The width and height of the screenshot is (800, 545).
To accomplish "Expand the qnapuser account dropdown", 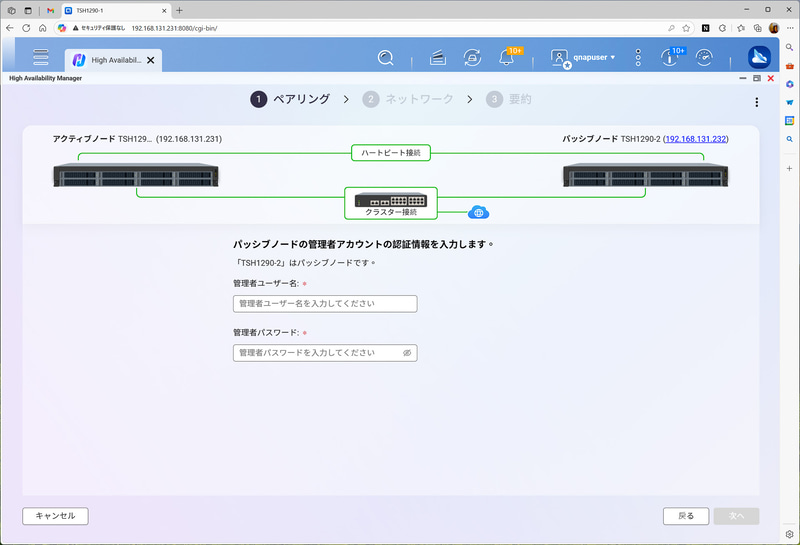I will pos(594,58).
